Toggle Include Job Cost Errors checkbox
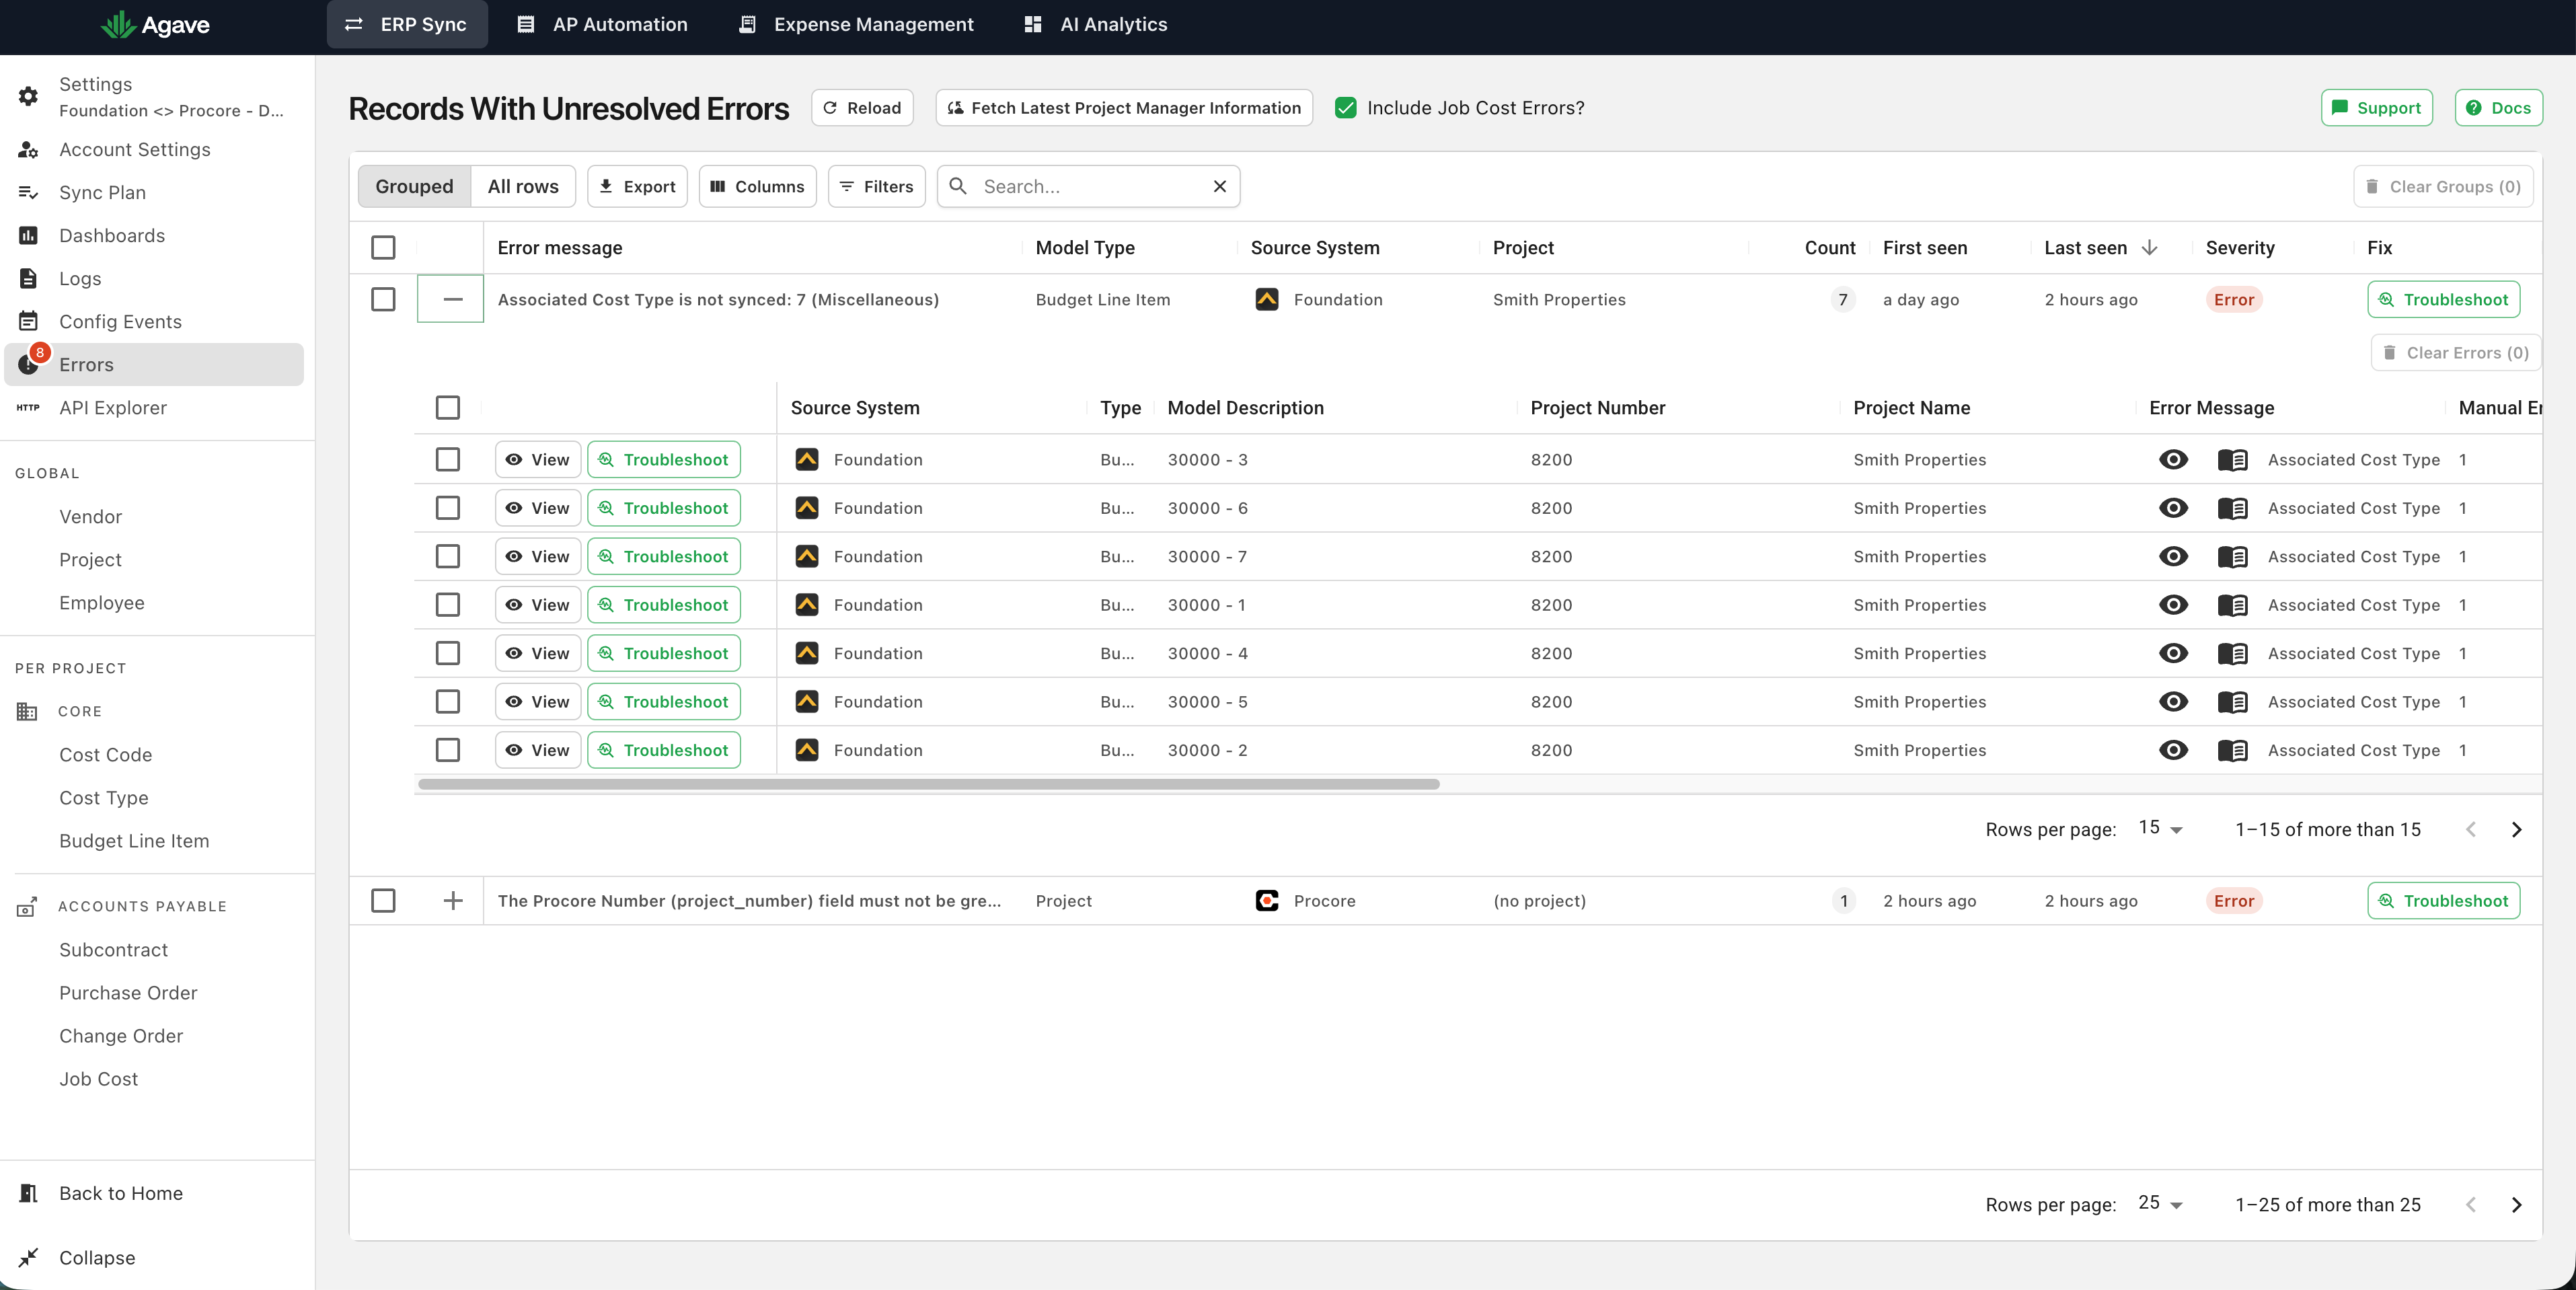The width and height of the screenshot is (2576, 1290). coord(1346,108)
